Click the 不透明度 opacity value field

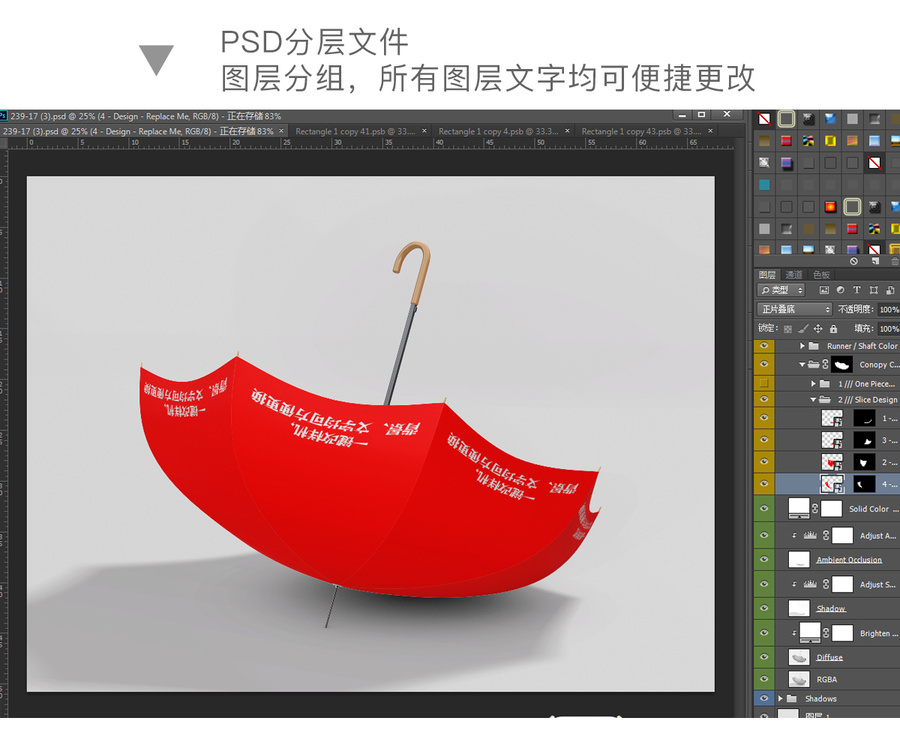click(x=889, y=309)
